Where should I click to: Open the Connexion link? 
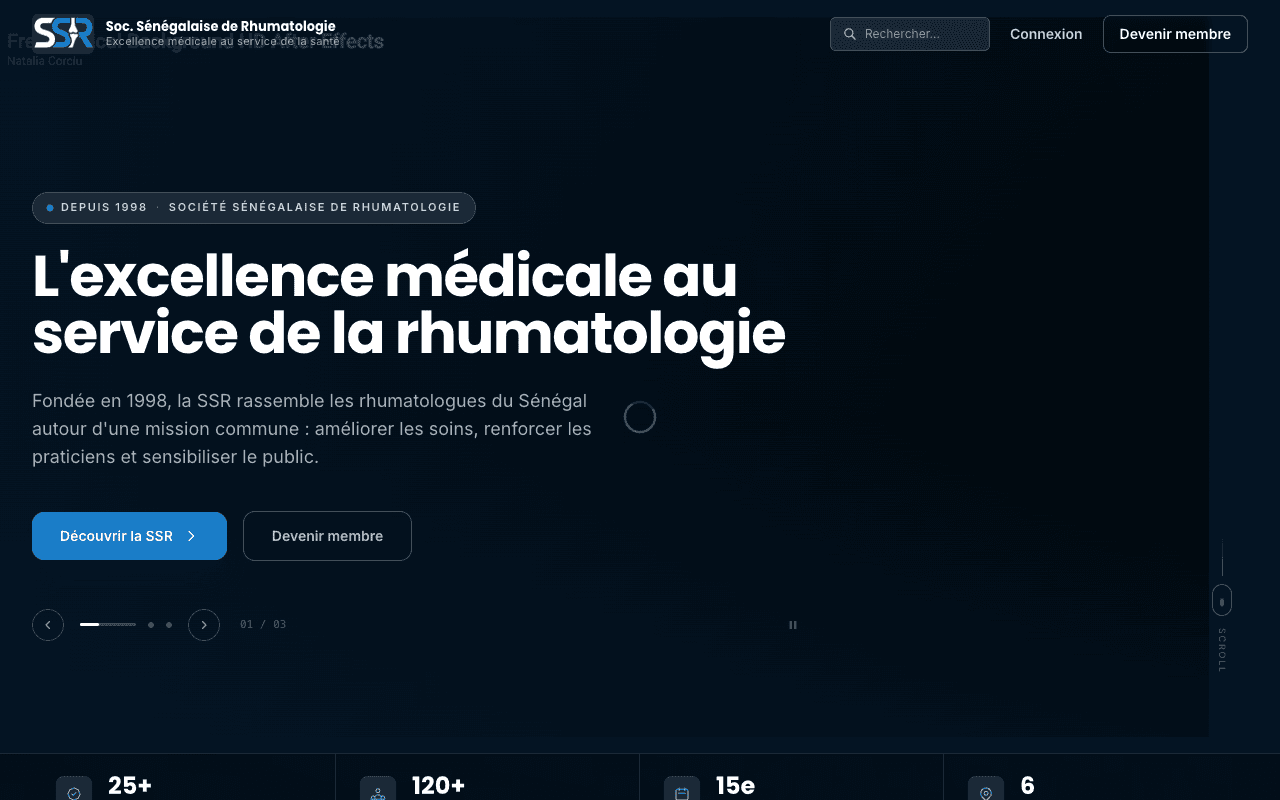point(1046,34)
